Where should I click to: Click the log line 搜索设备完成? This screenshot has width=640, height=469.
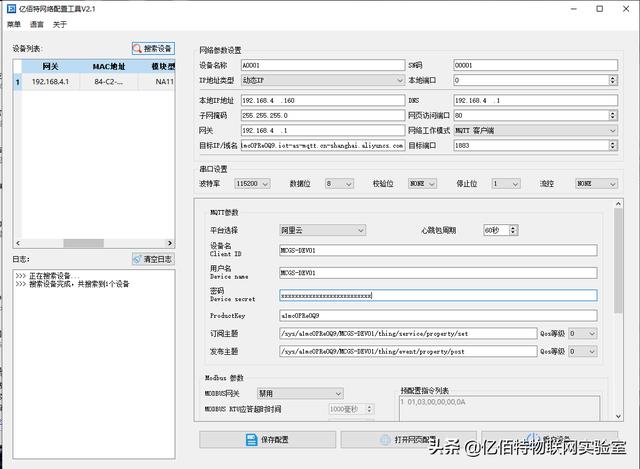point(72,284)
